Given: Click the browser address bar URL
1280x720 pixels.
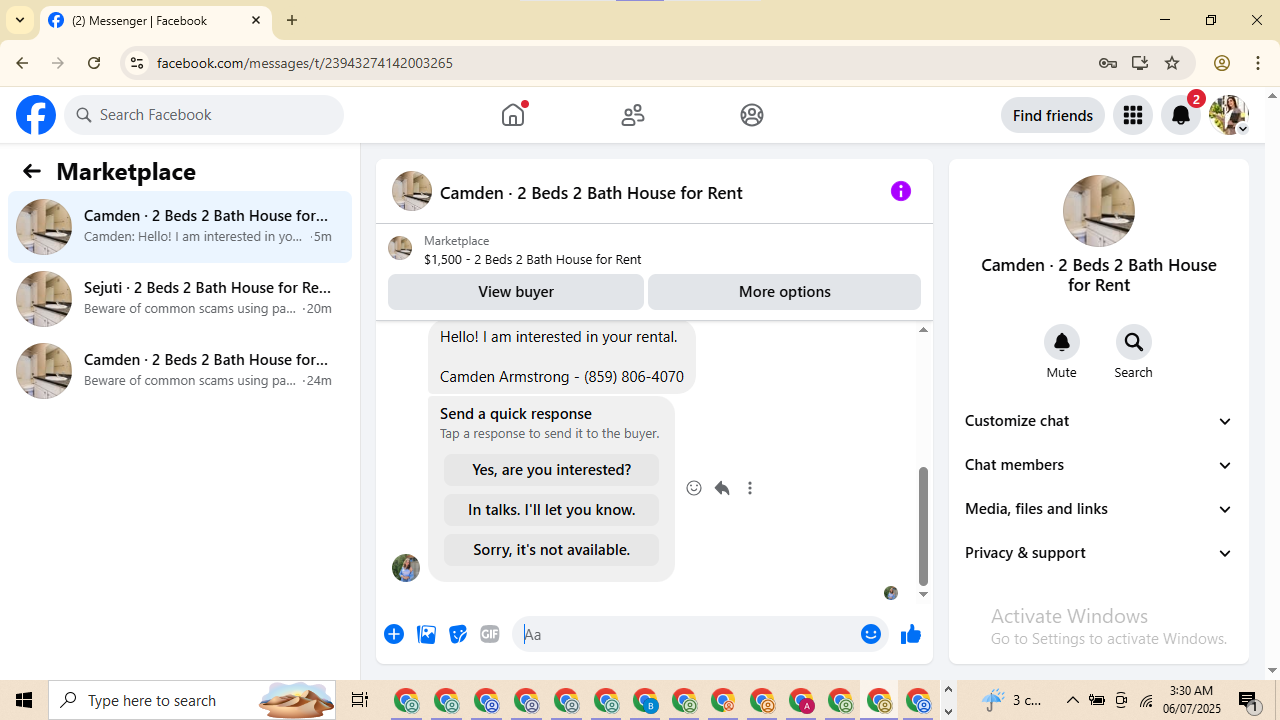Looking at the screenshot, I should pos(305,63).
